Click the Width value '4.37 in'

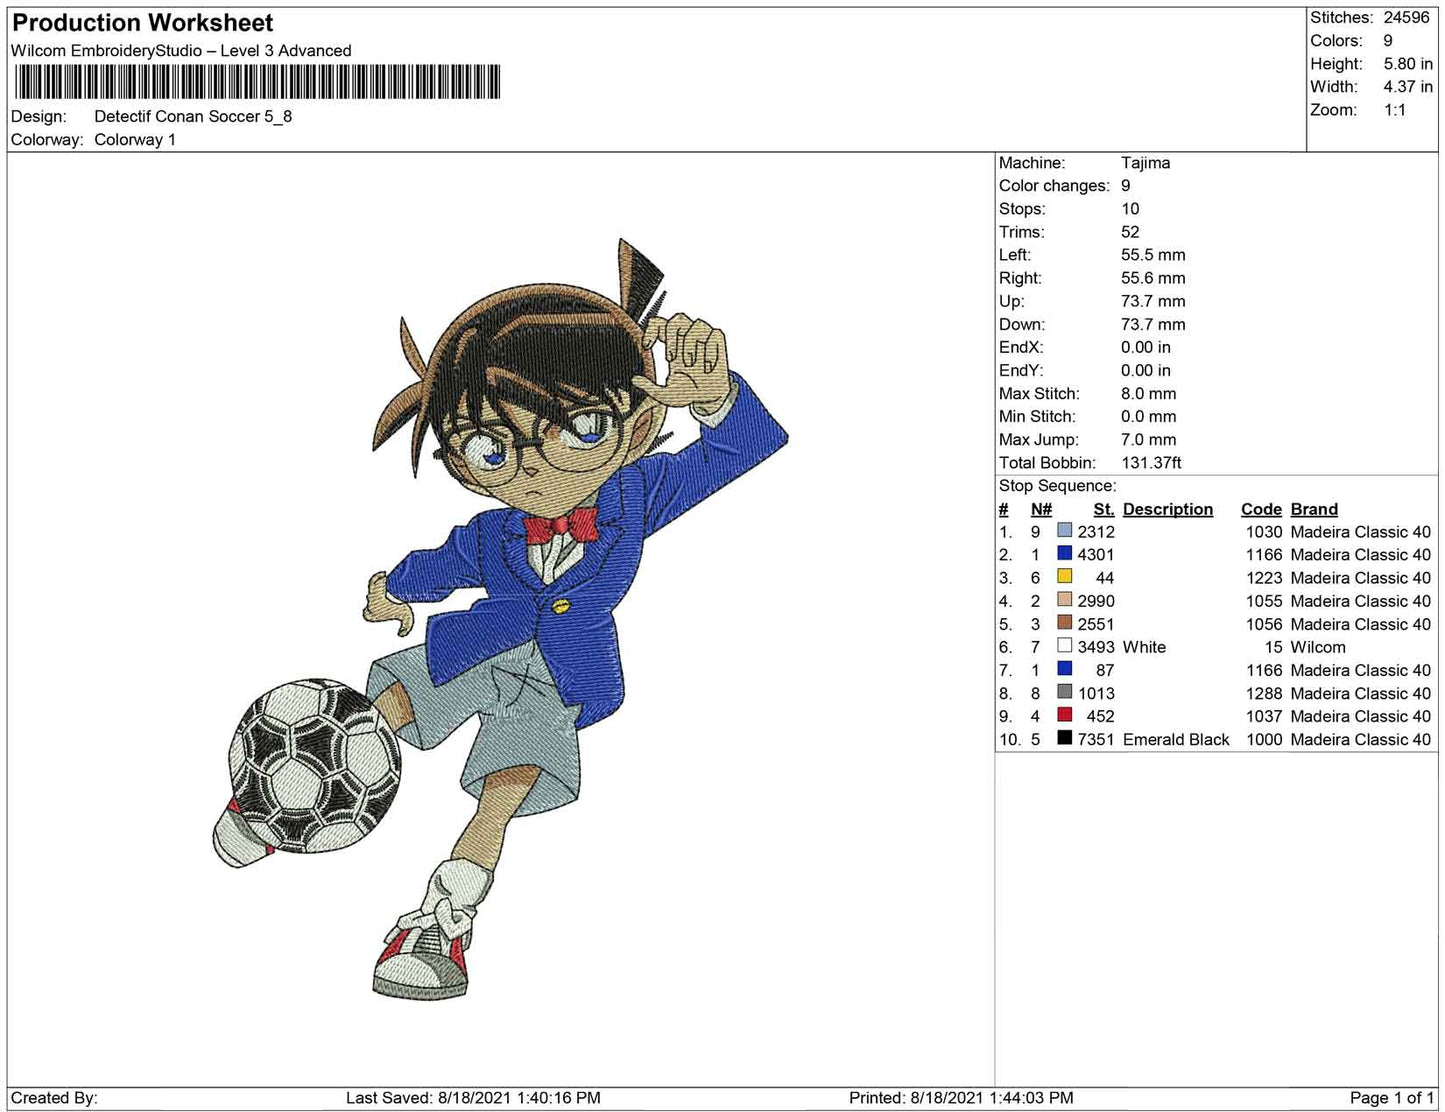pos(1408,87)
